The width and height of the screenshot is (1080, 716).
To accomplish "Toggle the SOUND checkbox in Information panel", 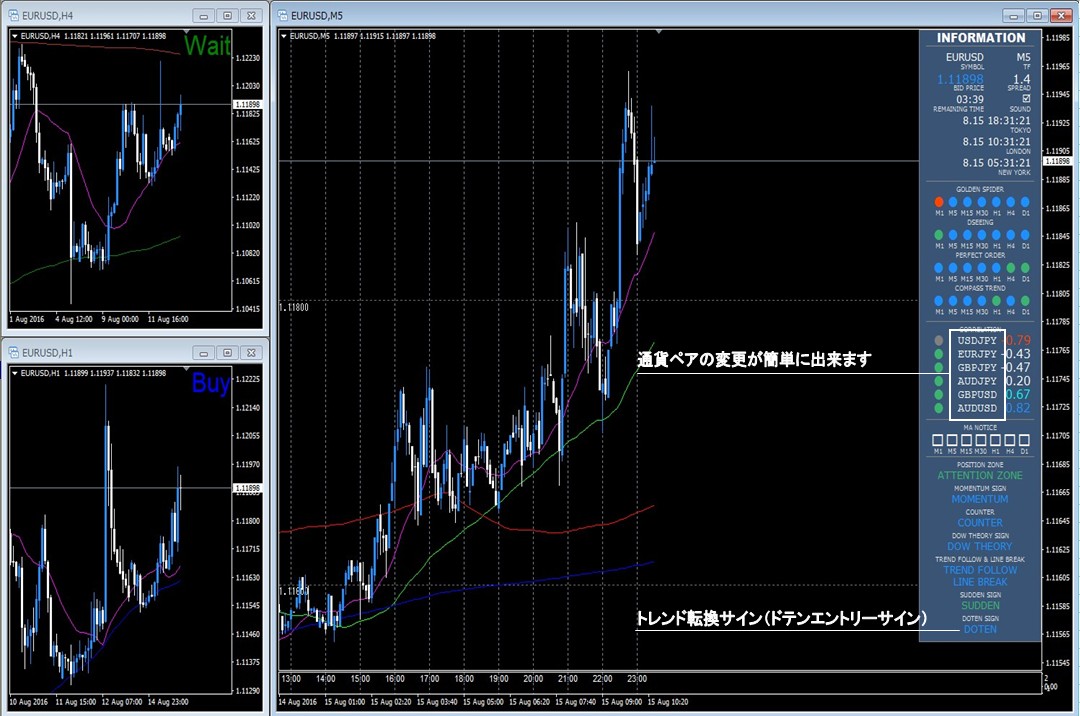I will (1026, 98).
